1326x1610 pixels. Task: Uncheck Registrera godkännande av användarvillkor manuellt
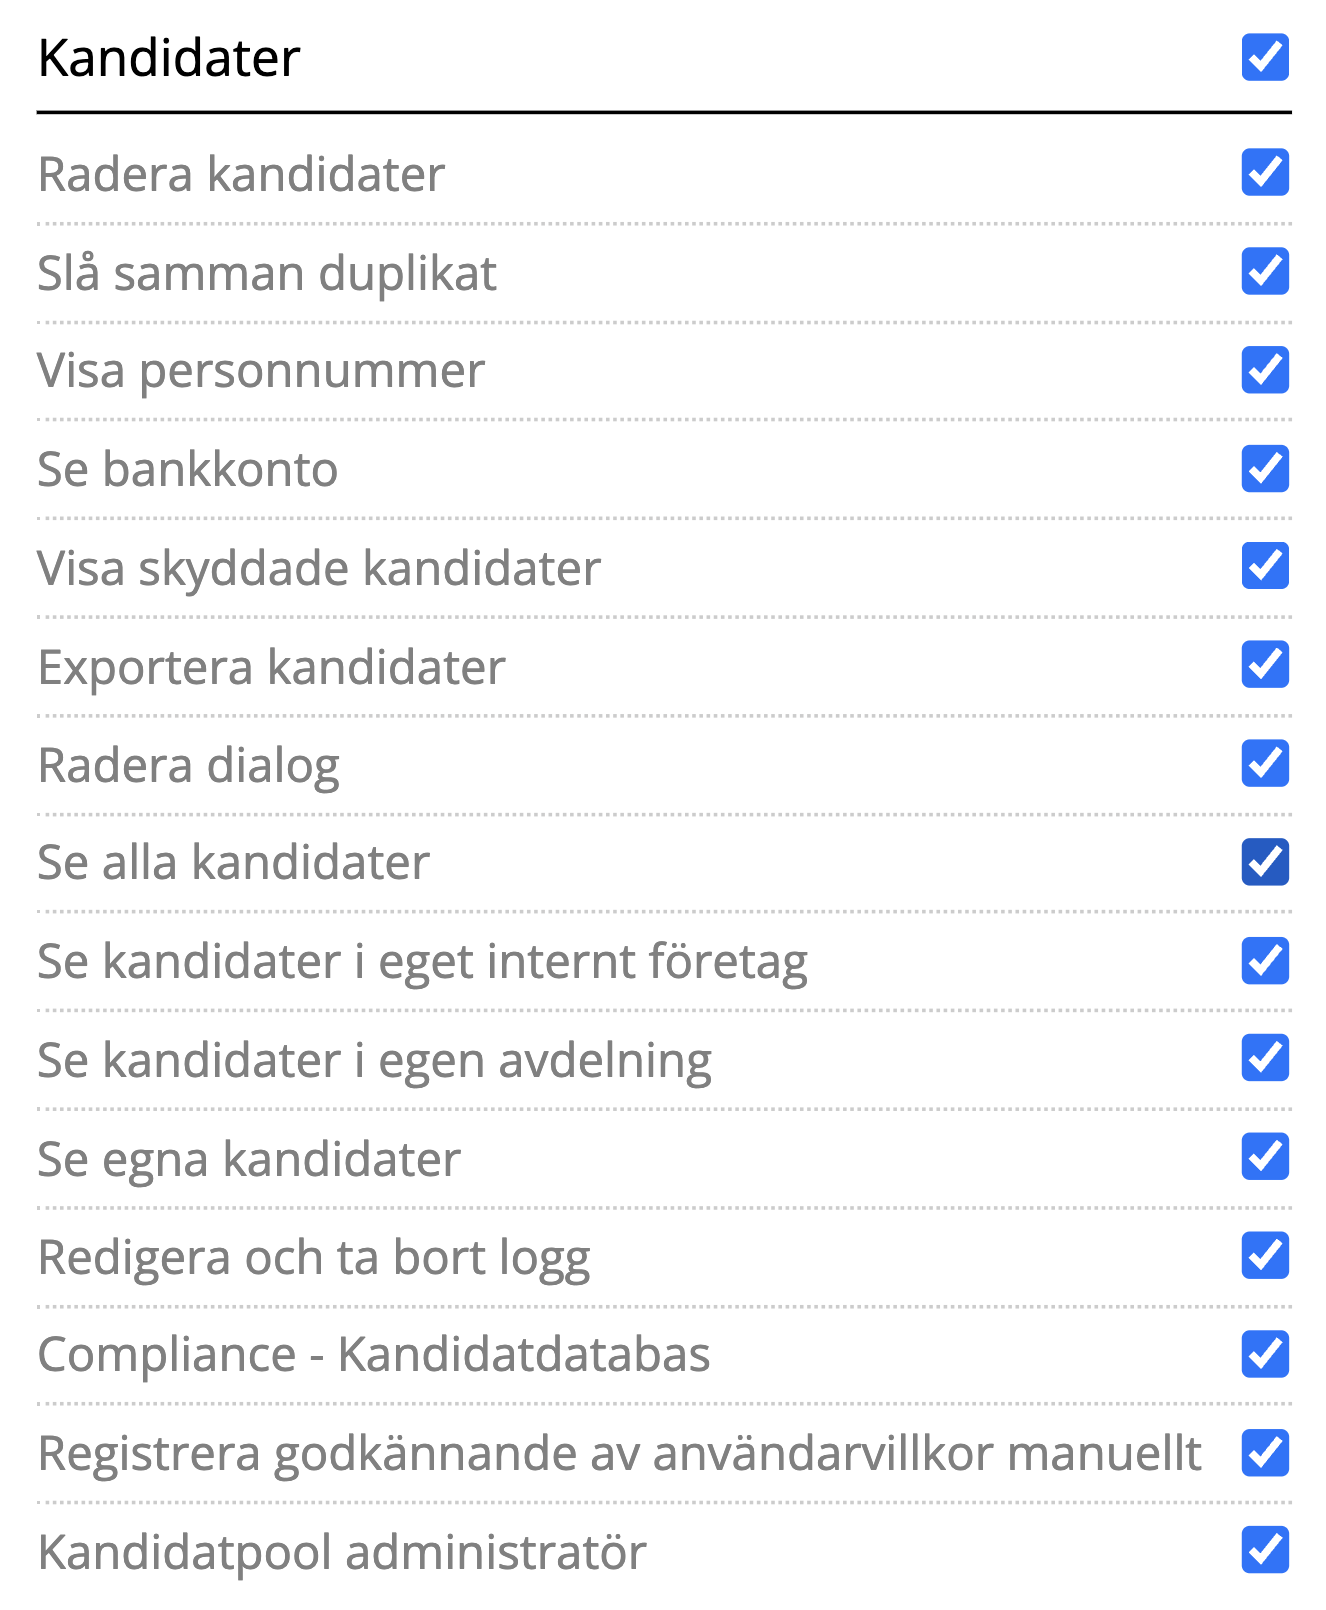pos(1265,1453)
